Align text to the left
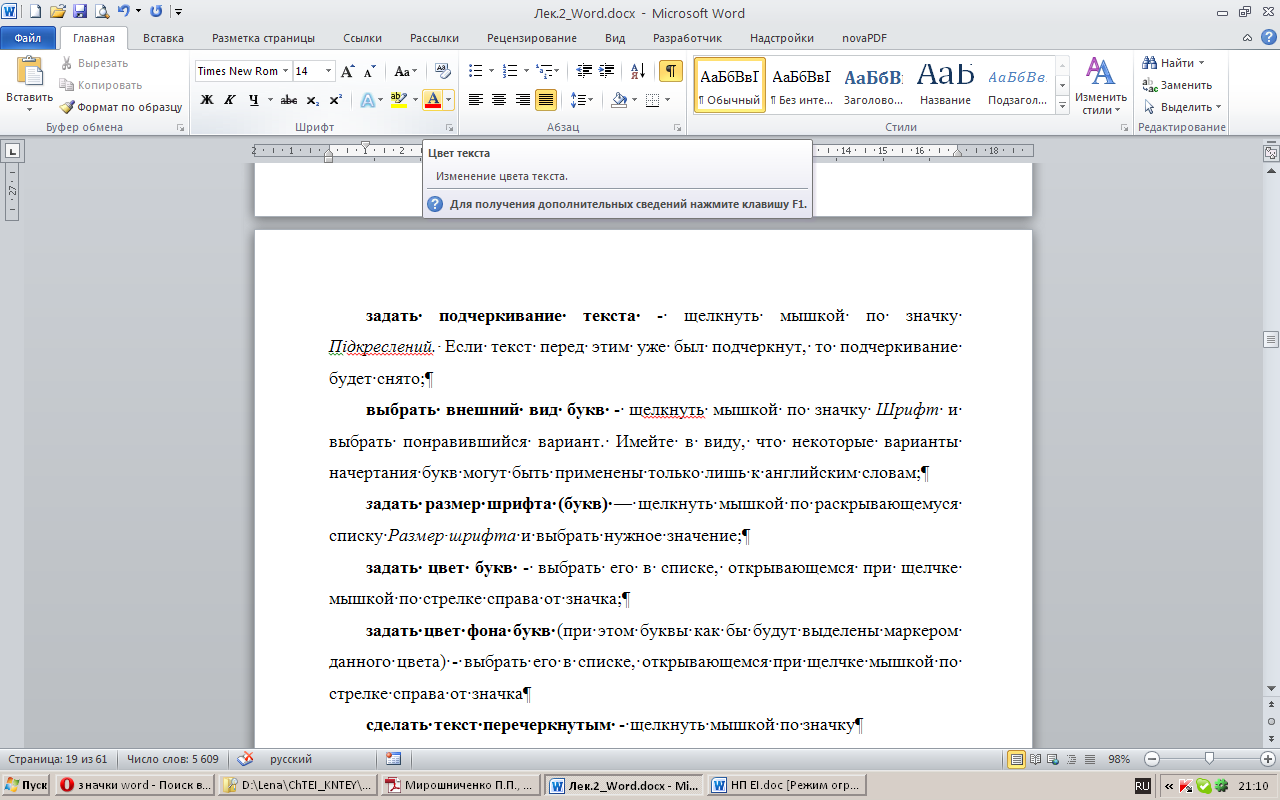Image resolution: width=1280 pixels, height=800 pixels. pyautogui.click(x=476, y=100)
